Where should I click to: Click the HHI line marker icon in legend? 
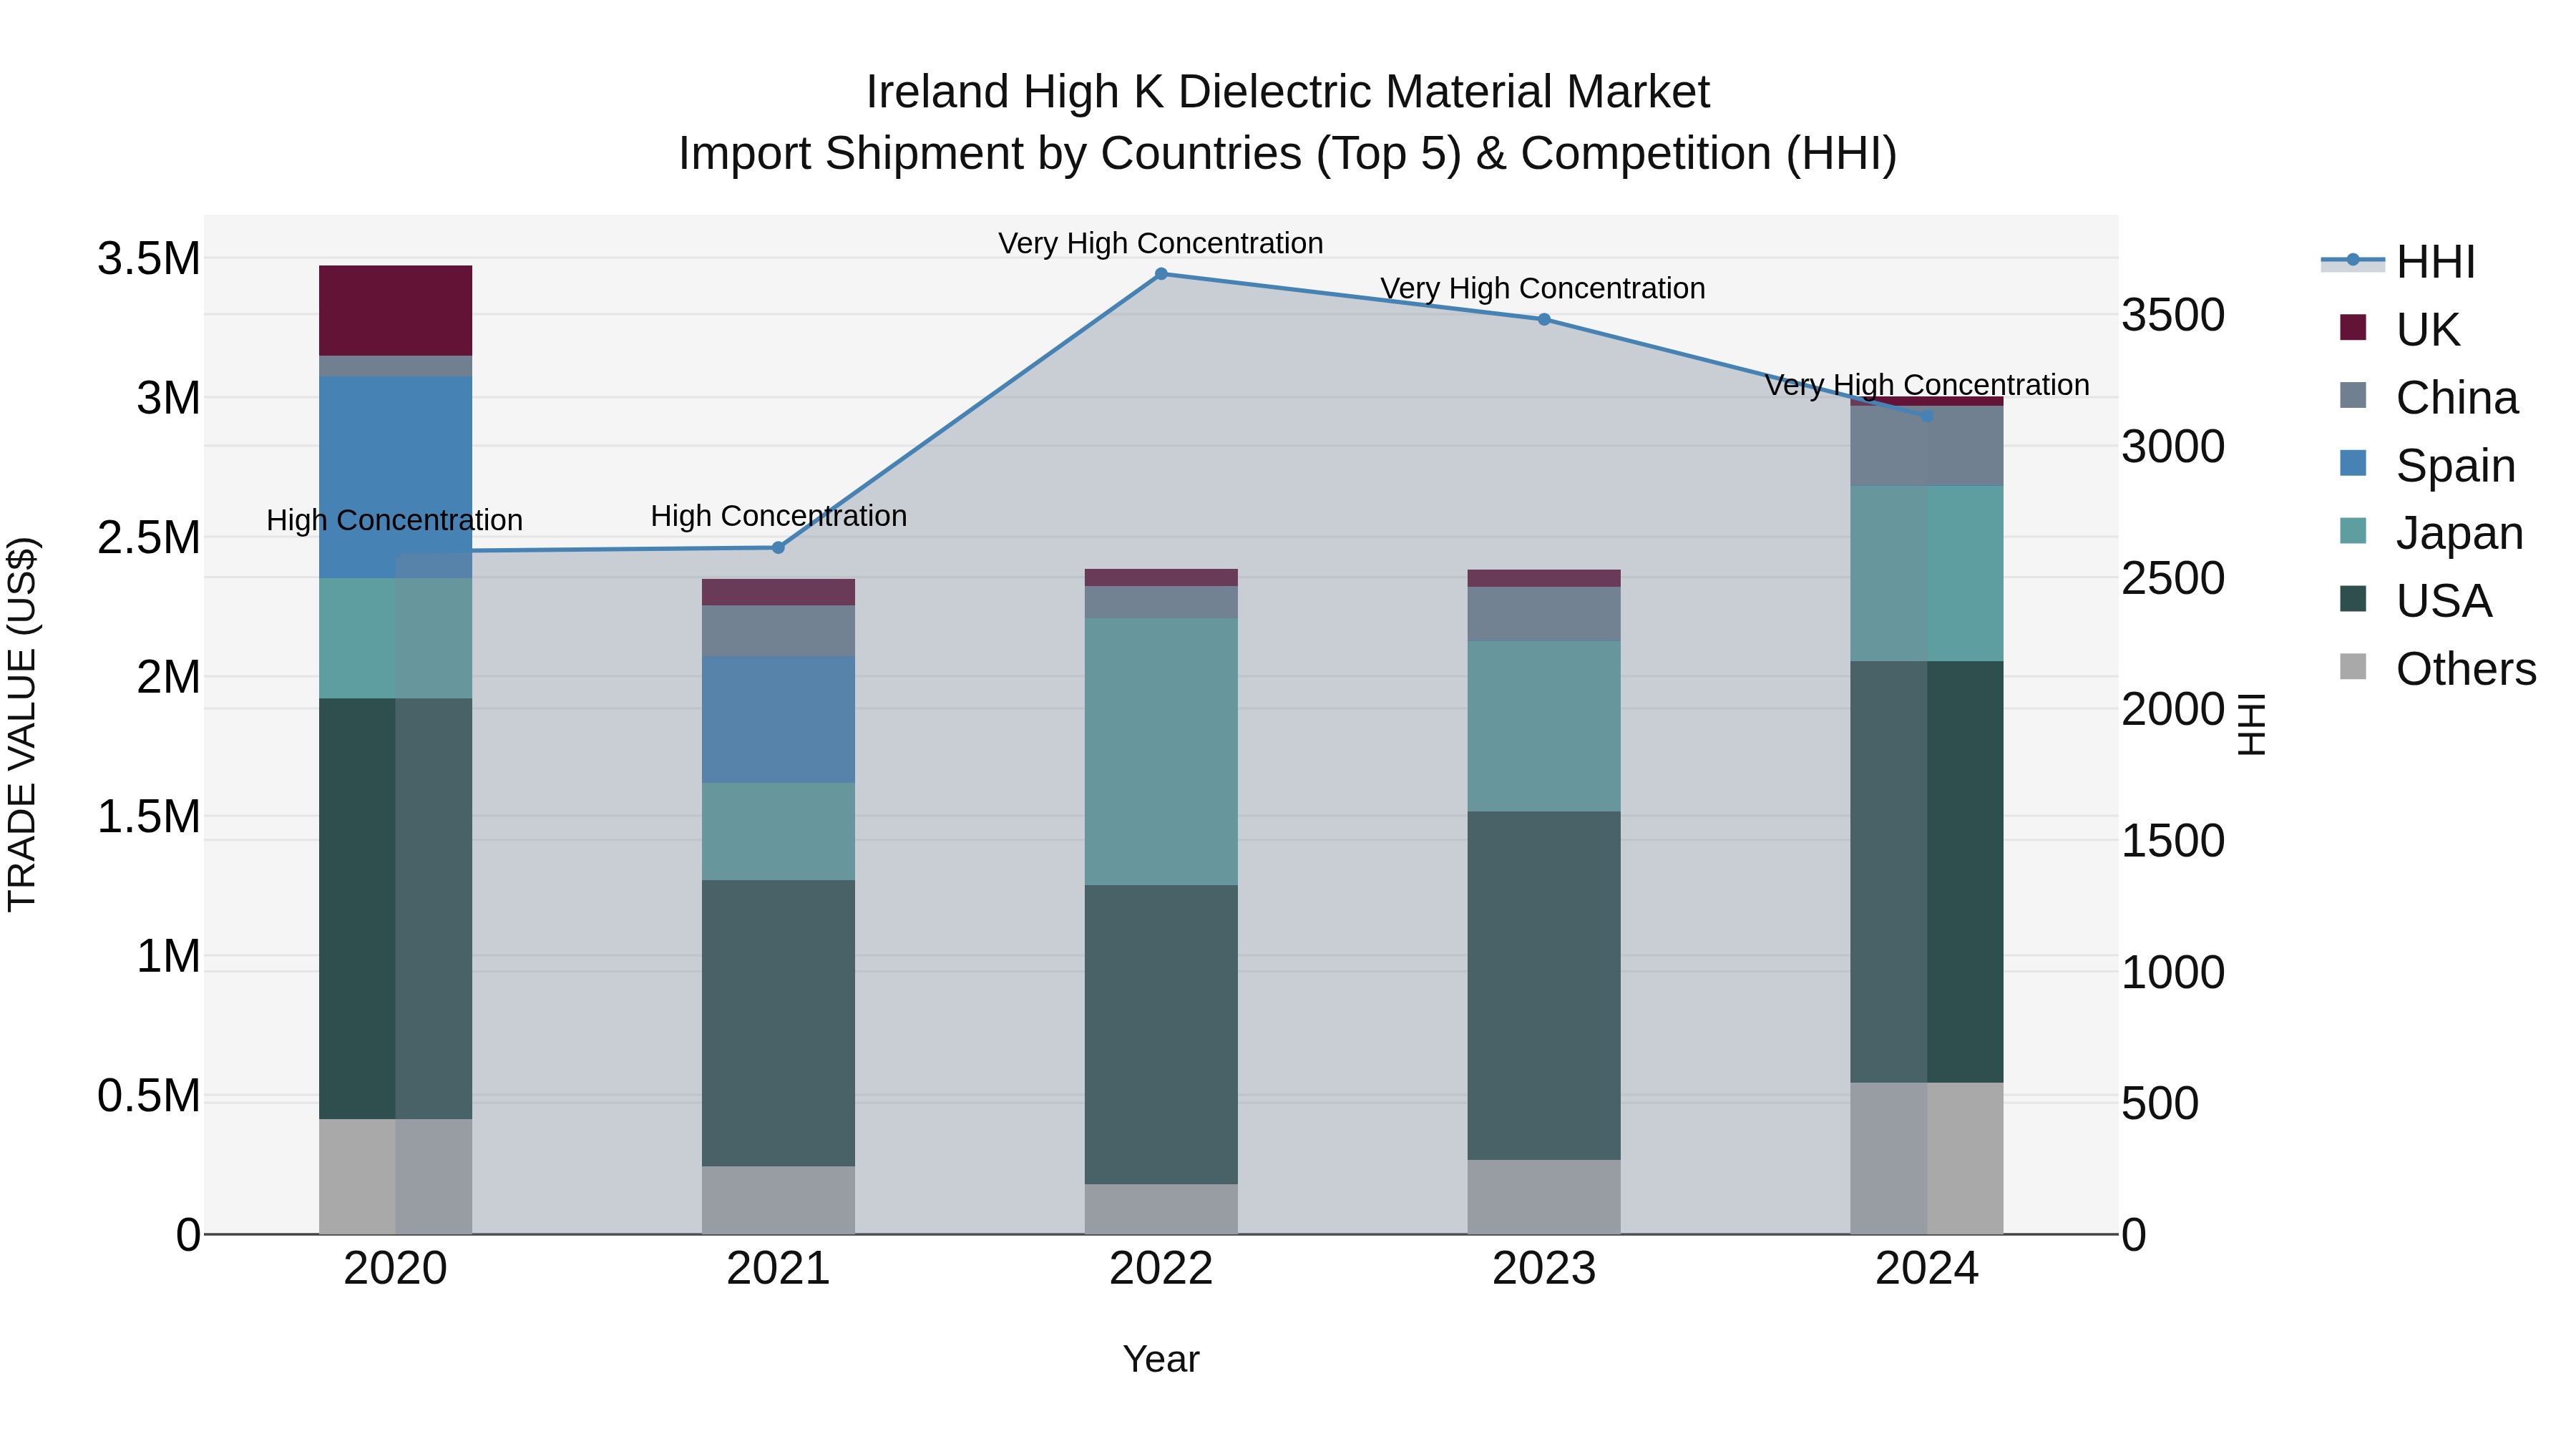click(2352, 261)
